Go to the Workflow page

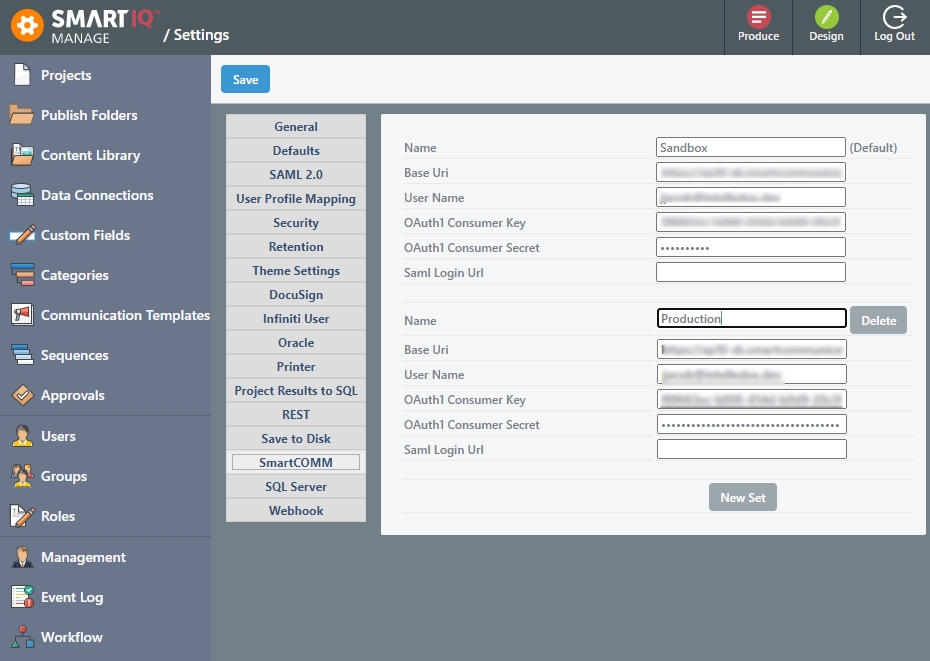(72, 637)
